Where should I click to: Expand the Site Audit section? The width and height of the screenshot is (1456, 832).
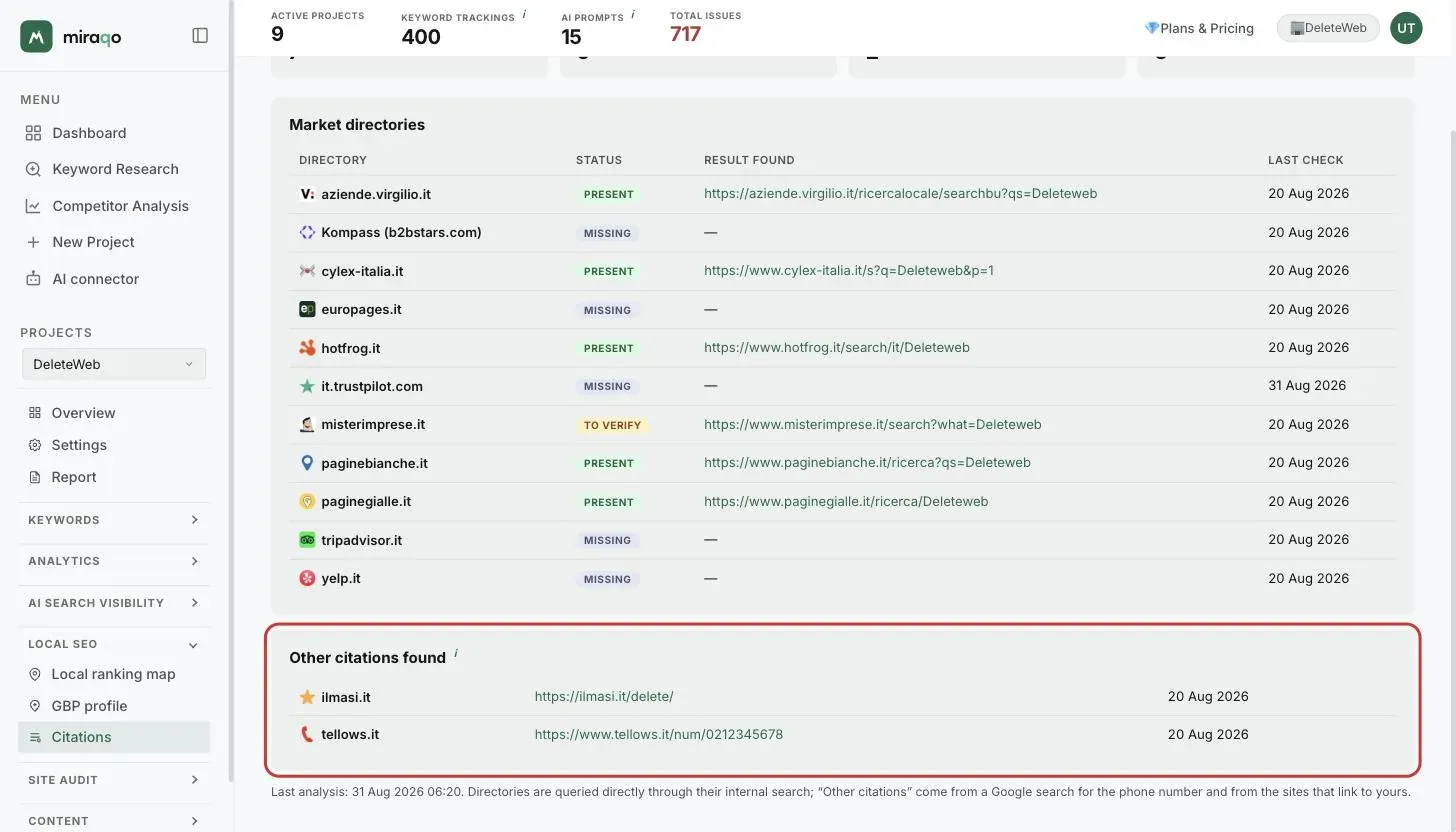pyautogui.click(x=114, y=780)
